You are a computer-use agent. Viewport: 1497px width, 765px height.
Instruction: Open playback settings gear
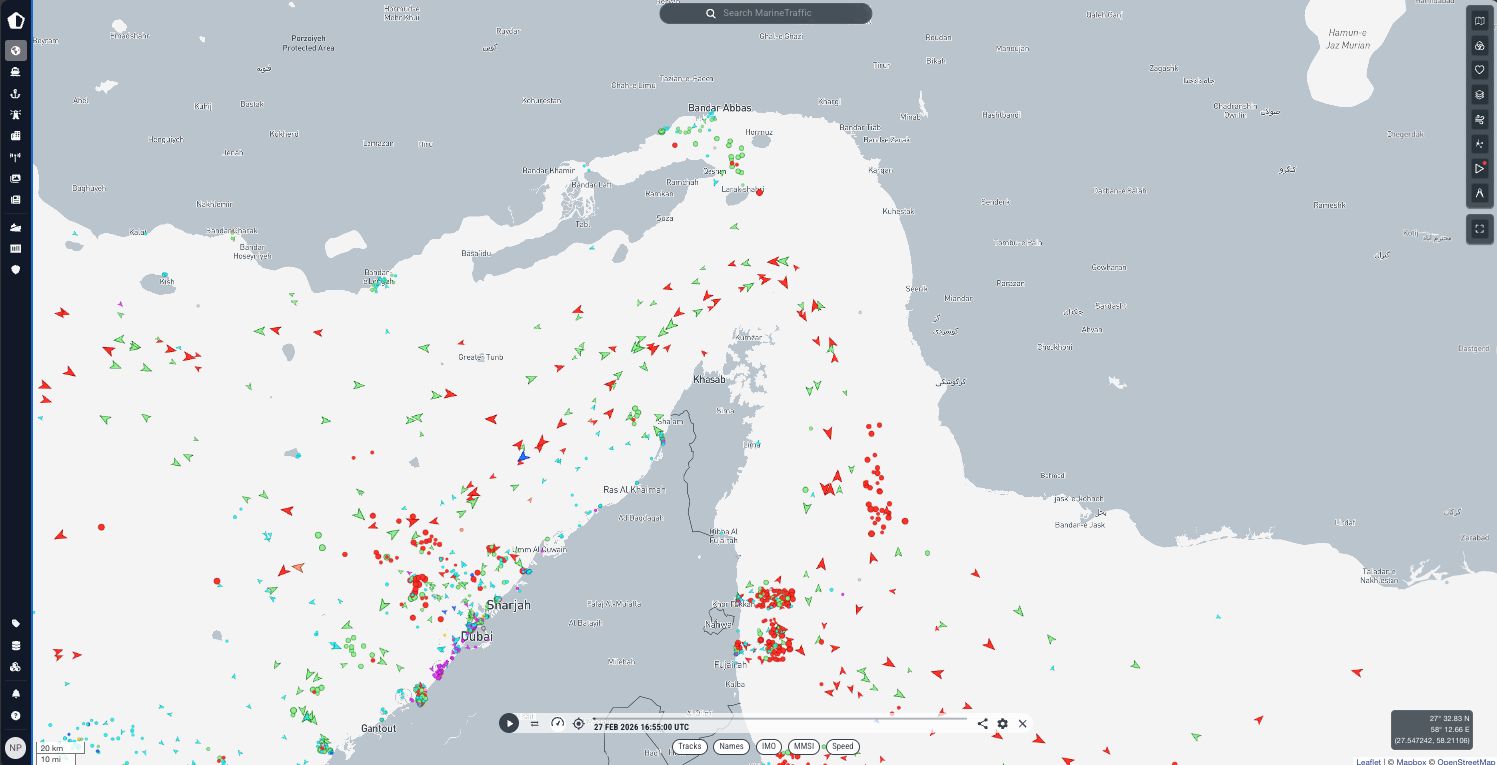point(1002,723)
